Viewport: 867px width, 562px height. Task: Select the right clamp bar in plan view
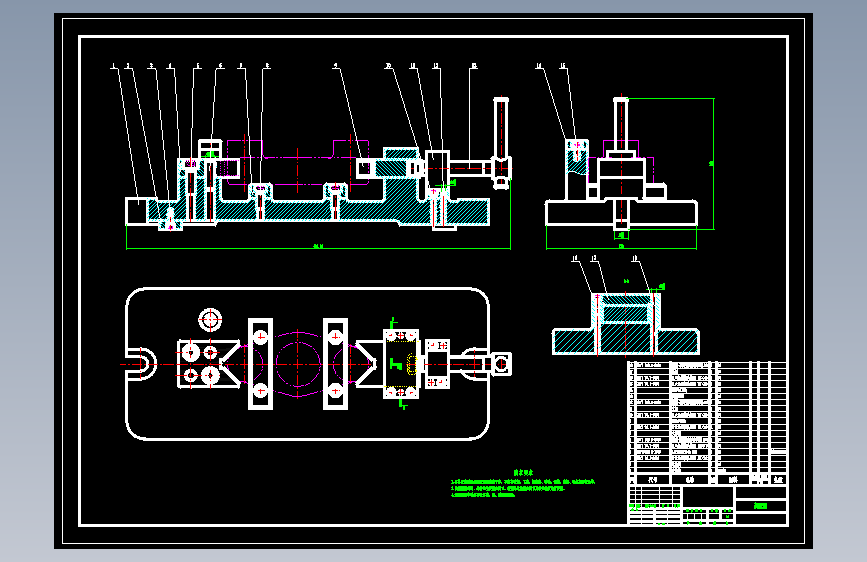point(335,364)
